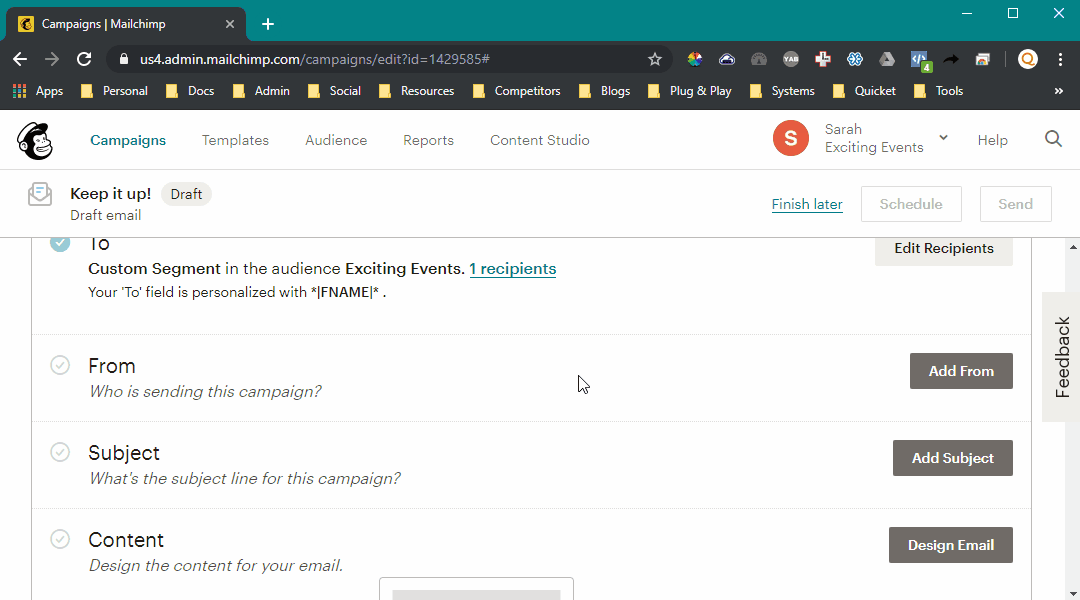The height and width of the screenshot is (600, 1080).
Task: Click the Content section status circle
Action: [x=60, y=539]
